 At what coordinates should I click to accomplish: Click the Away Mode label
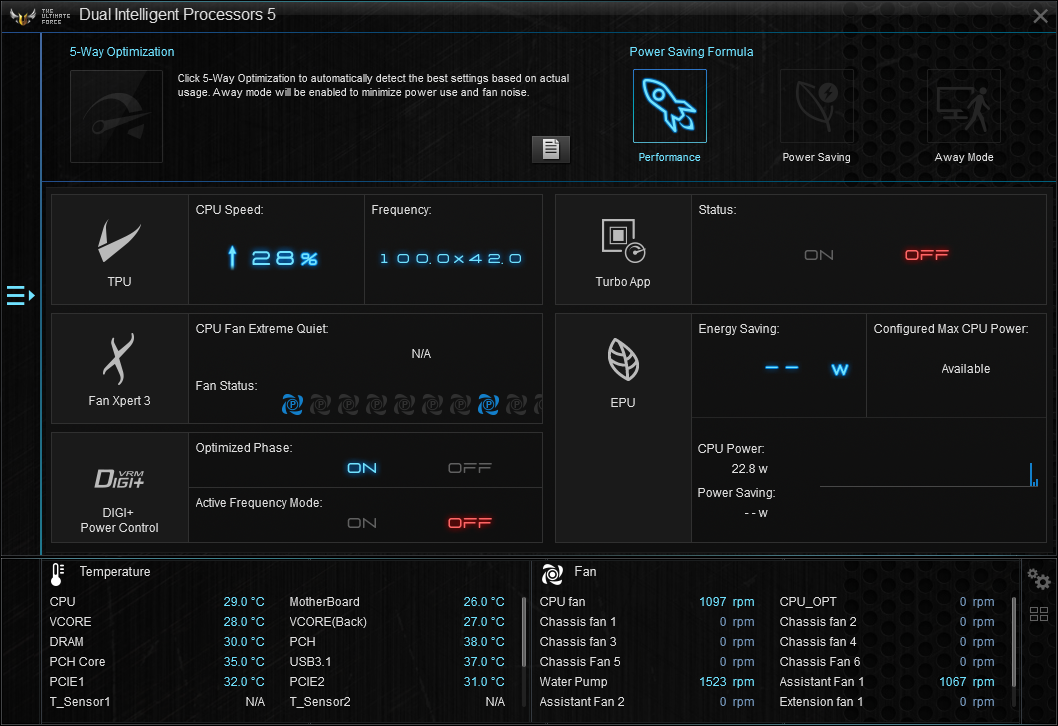coord(964,157)
